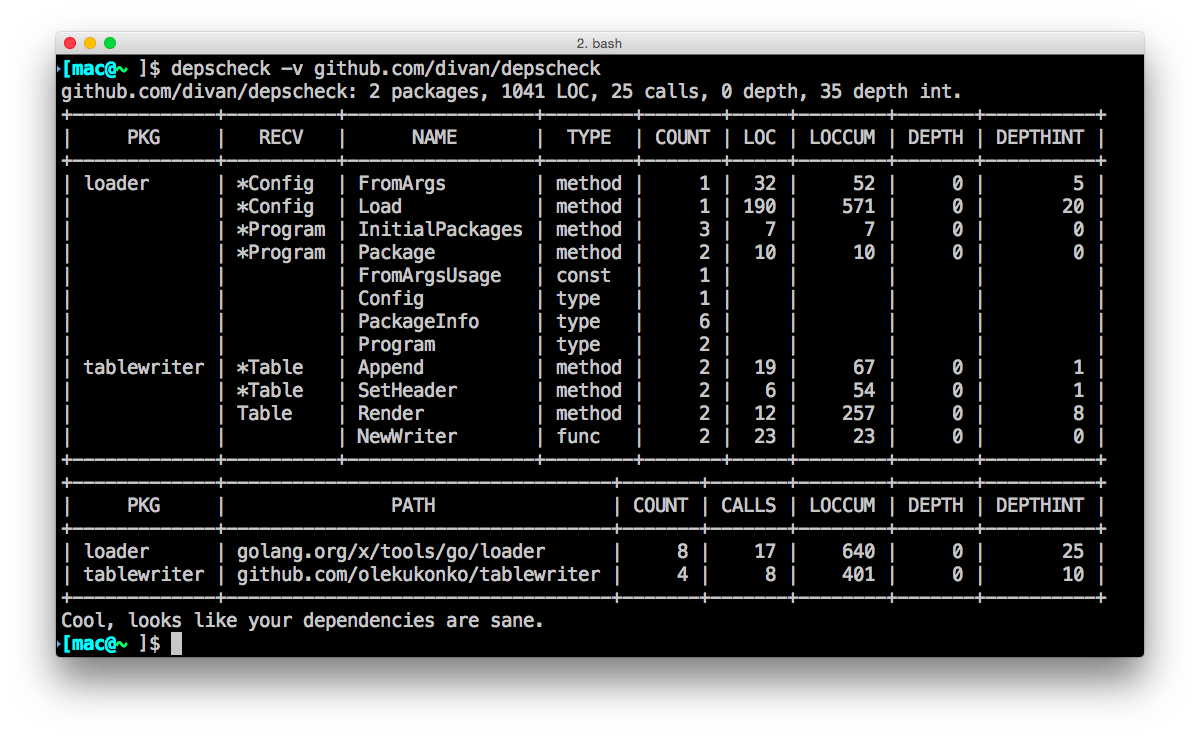Click the PackageInfo type entry
Image resolution: width=1200 pixels, height=737 pixels.
pyautogui.click(x=418, y=321)
